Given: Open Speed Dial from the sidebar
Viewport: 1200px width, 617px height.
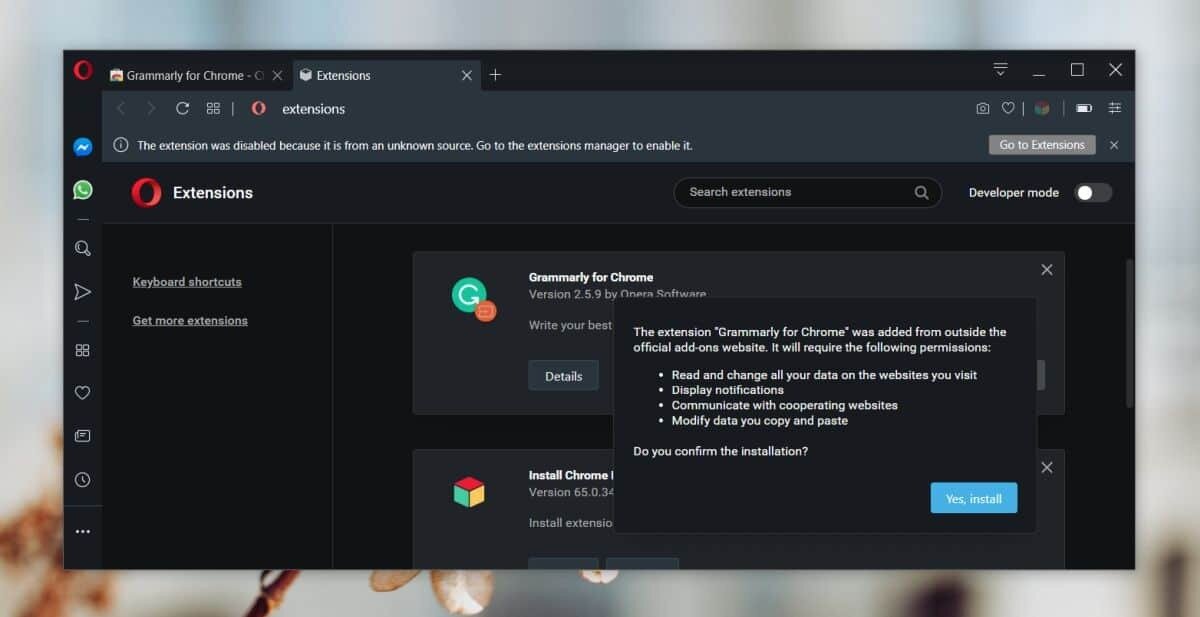Looking at the screenshot, I should point(83,350).
